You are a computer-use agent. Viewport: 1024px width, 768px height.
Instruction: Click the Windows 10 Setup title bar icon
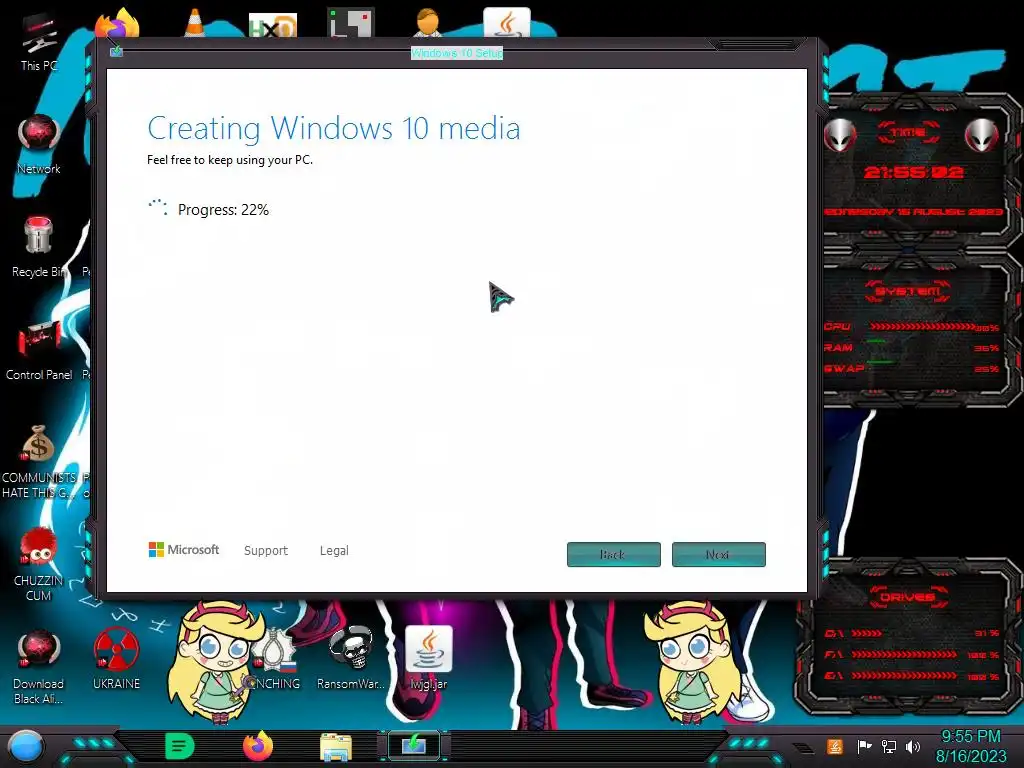pos(116,52)
